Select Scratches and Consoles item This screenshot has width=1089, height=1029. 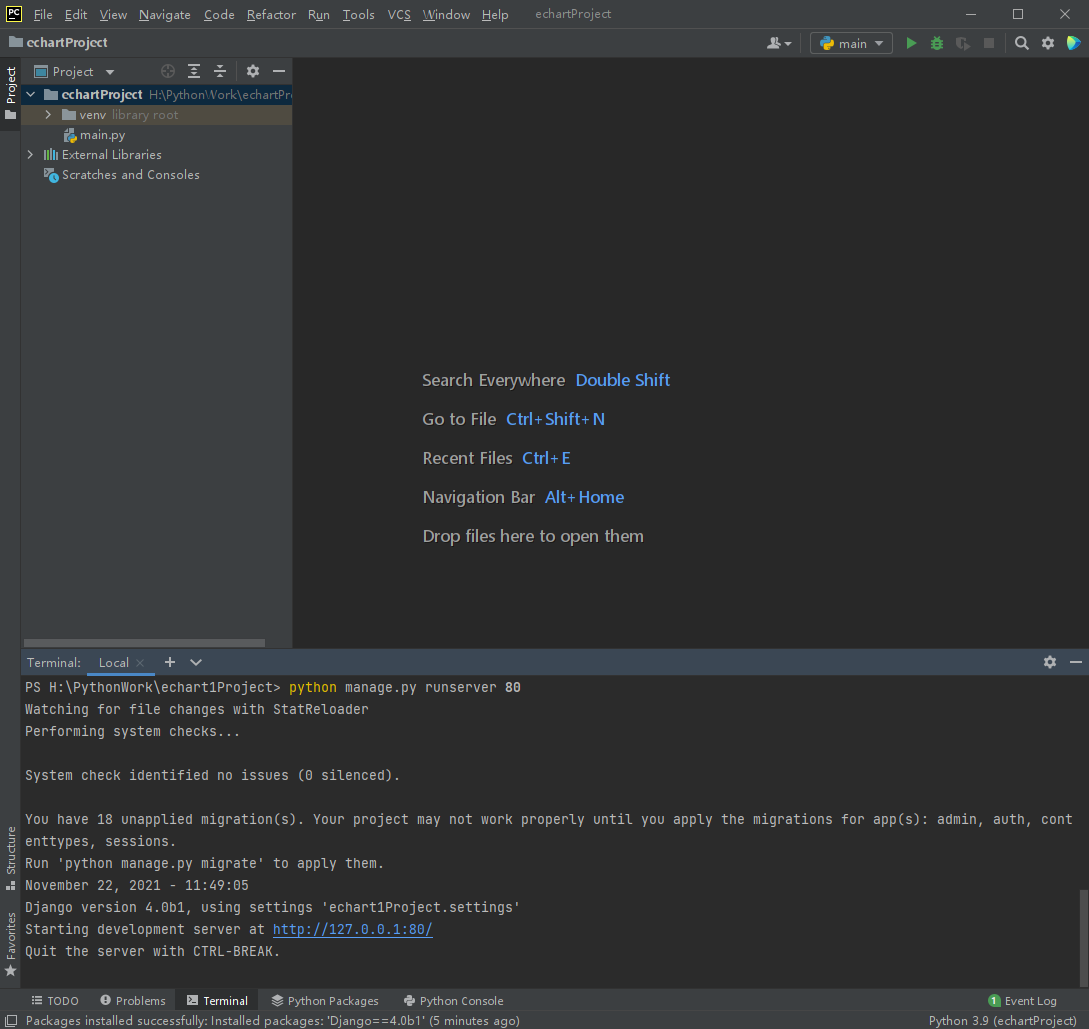click(x=131, y=175)
